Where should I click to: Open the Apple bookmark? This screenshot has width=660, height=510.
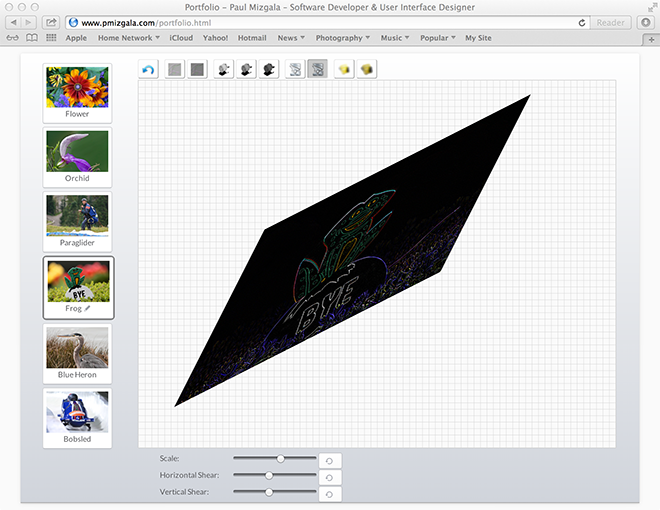[76, 38]
